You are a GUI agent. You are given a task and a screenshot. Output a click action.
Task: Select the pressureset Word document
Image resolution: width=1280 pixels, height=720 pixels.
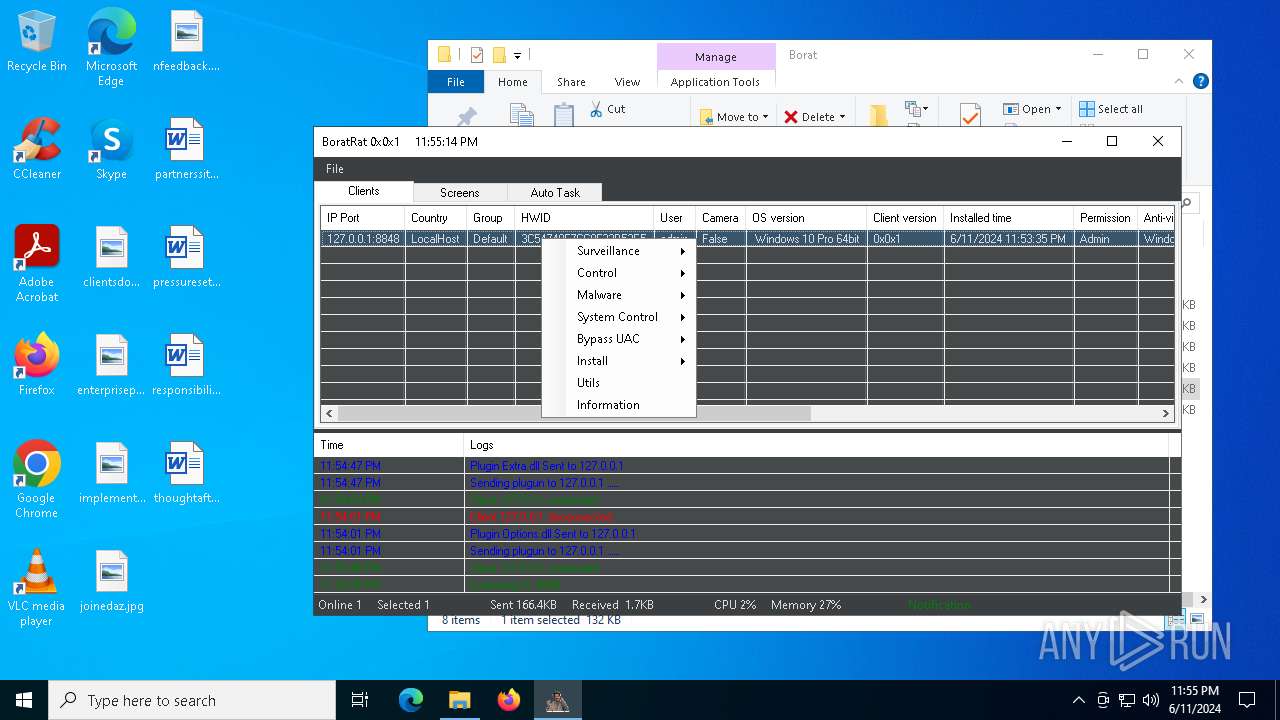(186, 258)
